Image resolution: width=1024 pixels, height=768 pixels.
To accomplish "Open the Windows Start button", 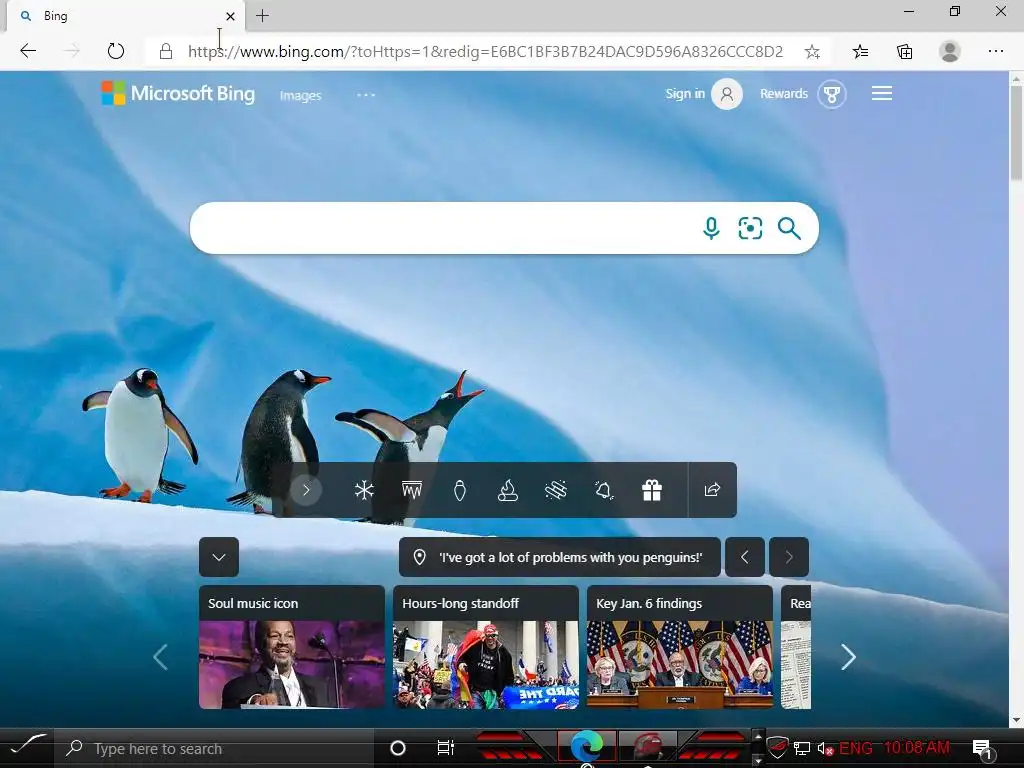I will point(26,748).
